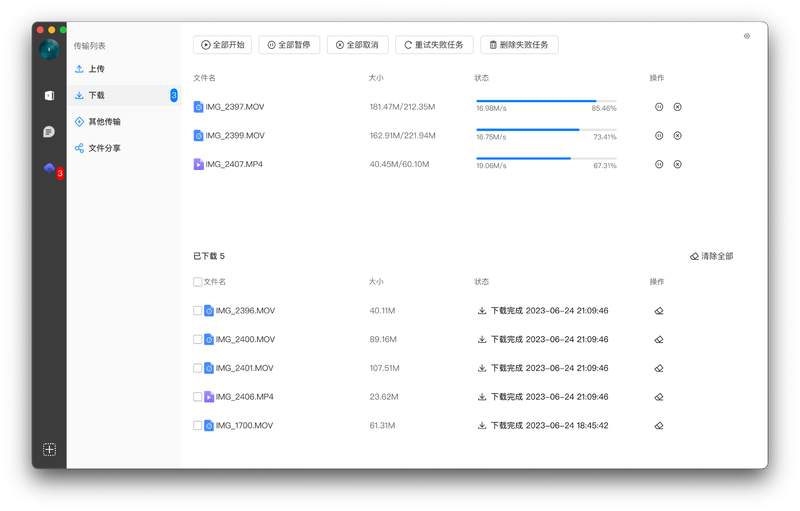The width and height of the screenshot is (800, 511).
Task: Click download-complete icon for IMG_1700.MOV
Action: pyautogui.click(x=481, y=425)
